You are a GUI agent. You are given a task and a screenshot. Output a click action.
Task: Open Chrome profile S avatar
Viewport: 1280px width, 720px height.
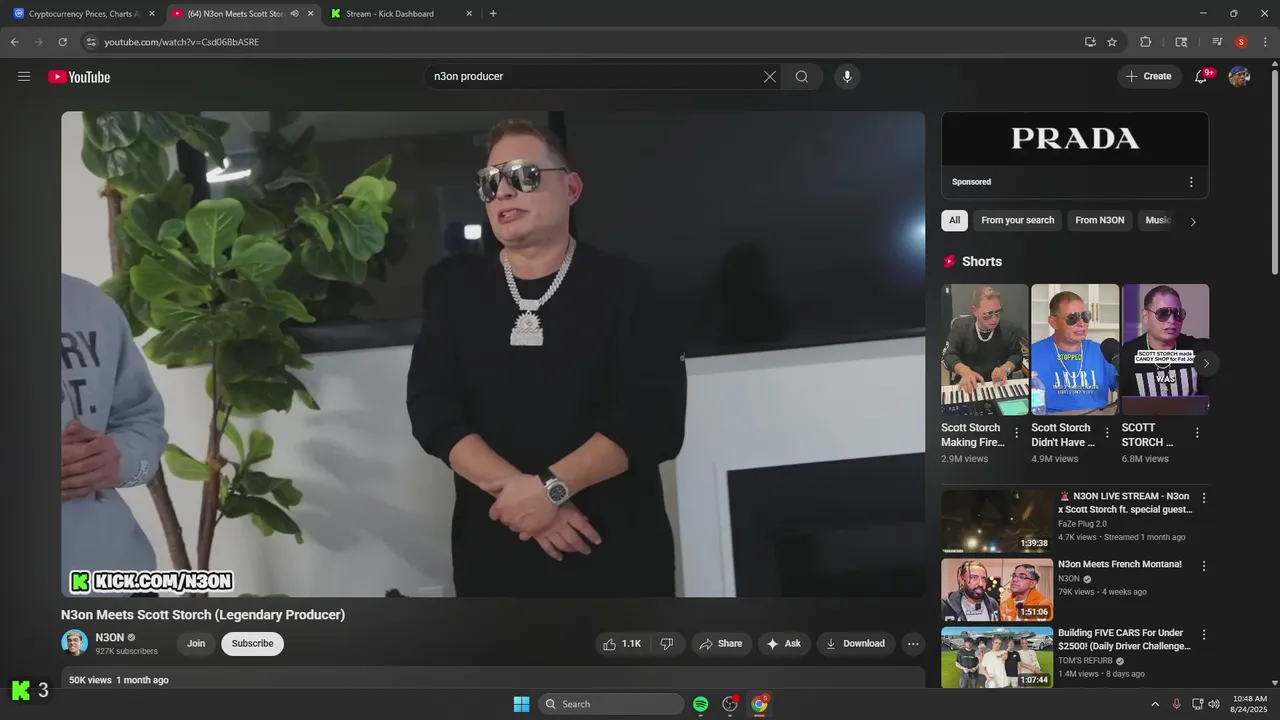pos(1241,42)
